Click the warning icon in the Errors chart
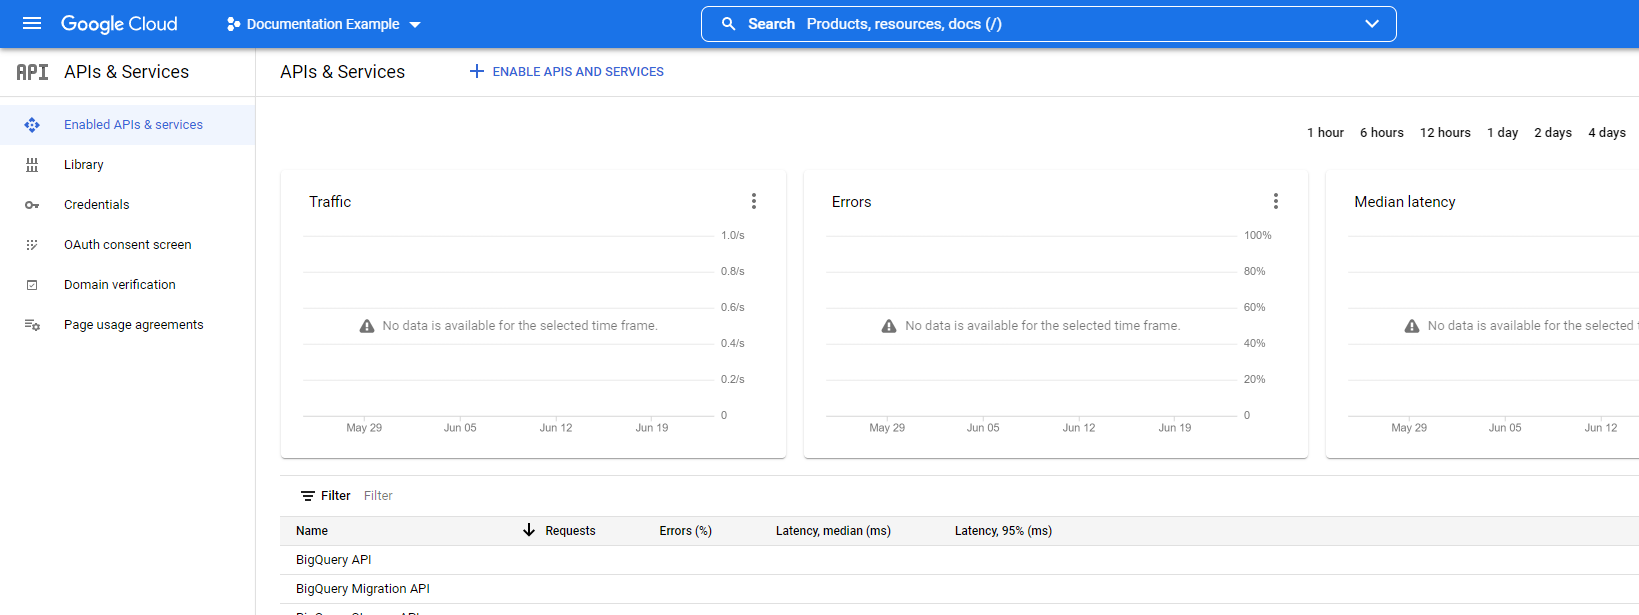The width and height of the screenshot is (1639, 615). click(889, 326)
